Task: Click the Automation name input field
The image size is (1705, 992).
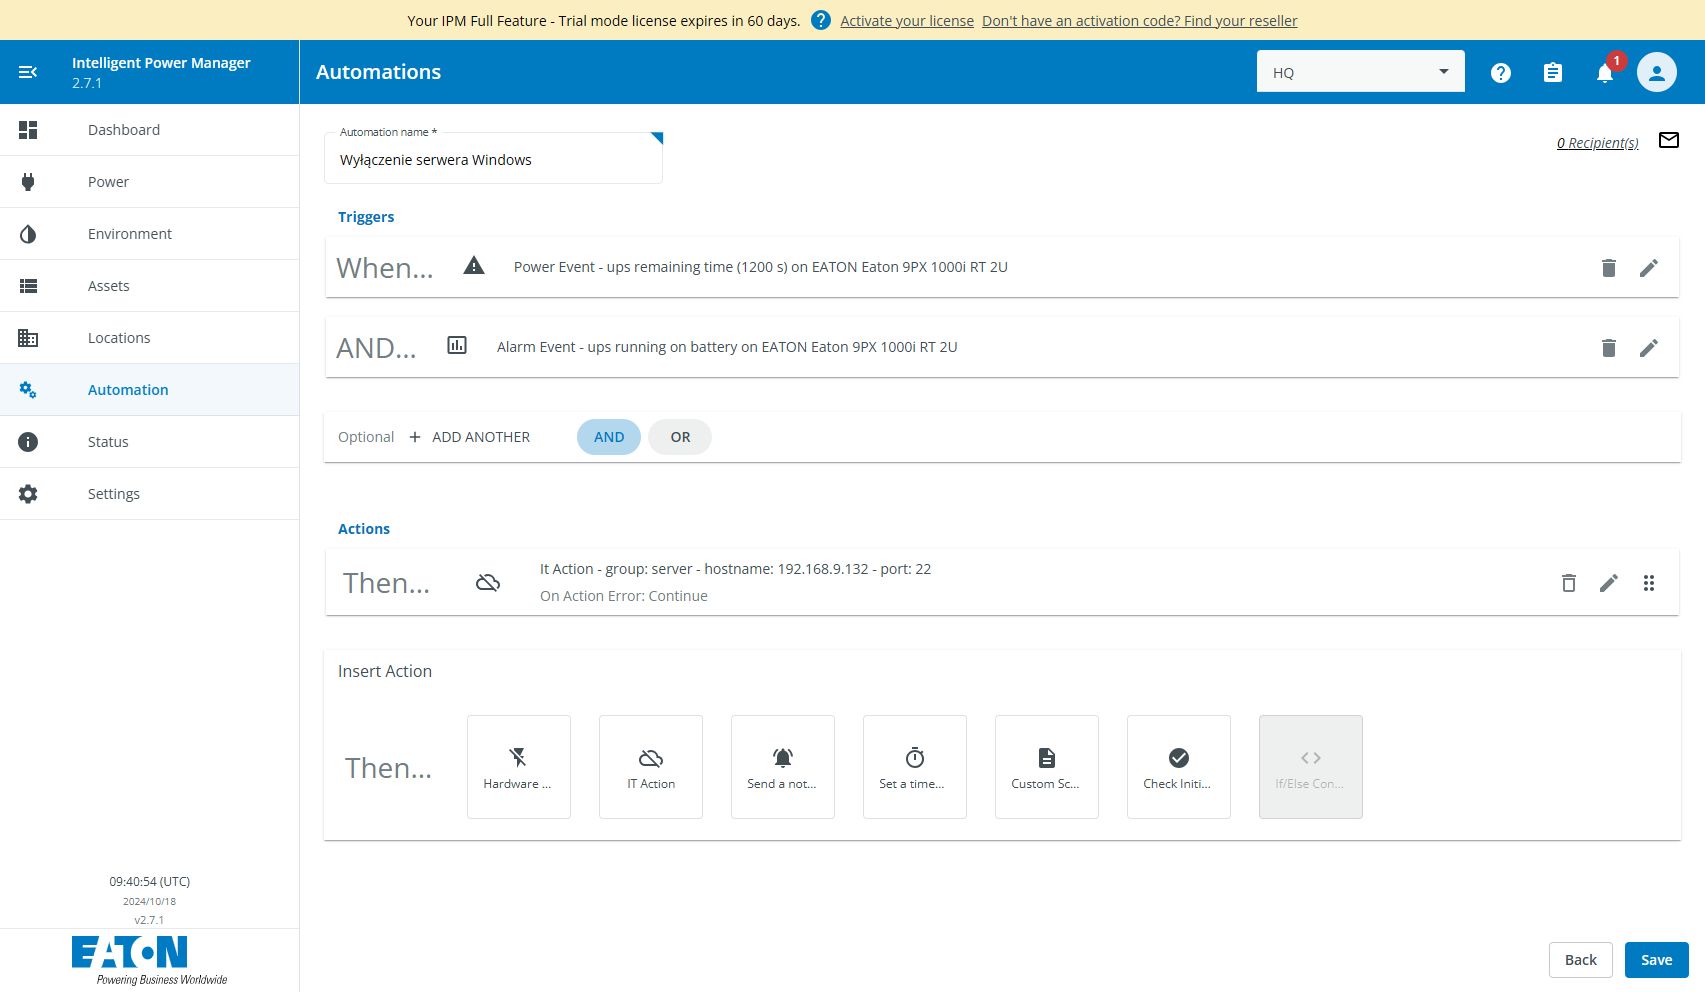Action: (x=492, y=160)
